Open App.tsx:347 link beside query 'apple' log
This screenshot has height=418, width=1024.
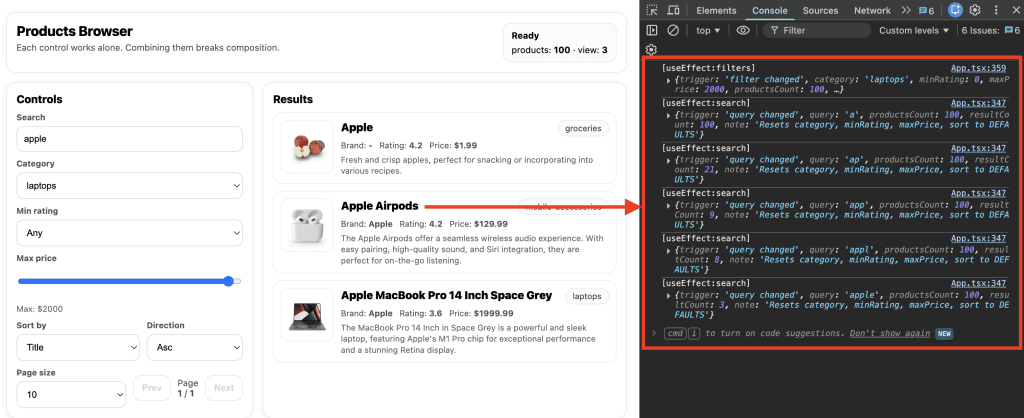coord(978,283)
